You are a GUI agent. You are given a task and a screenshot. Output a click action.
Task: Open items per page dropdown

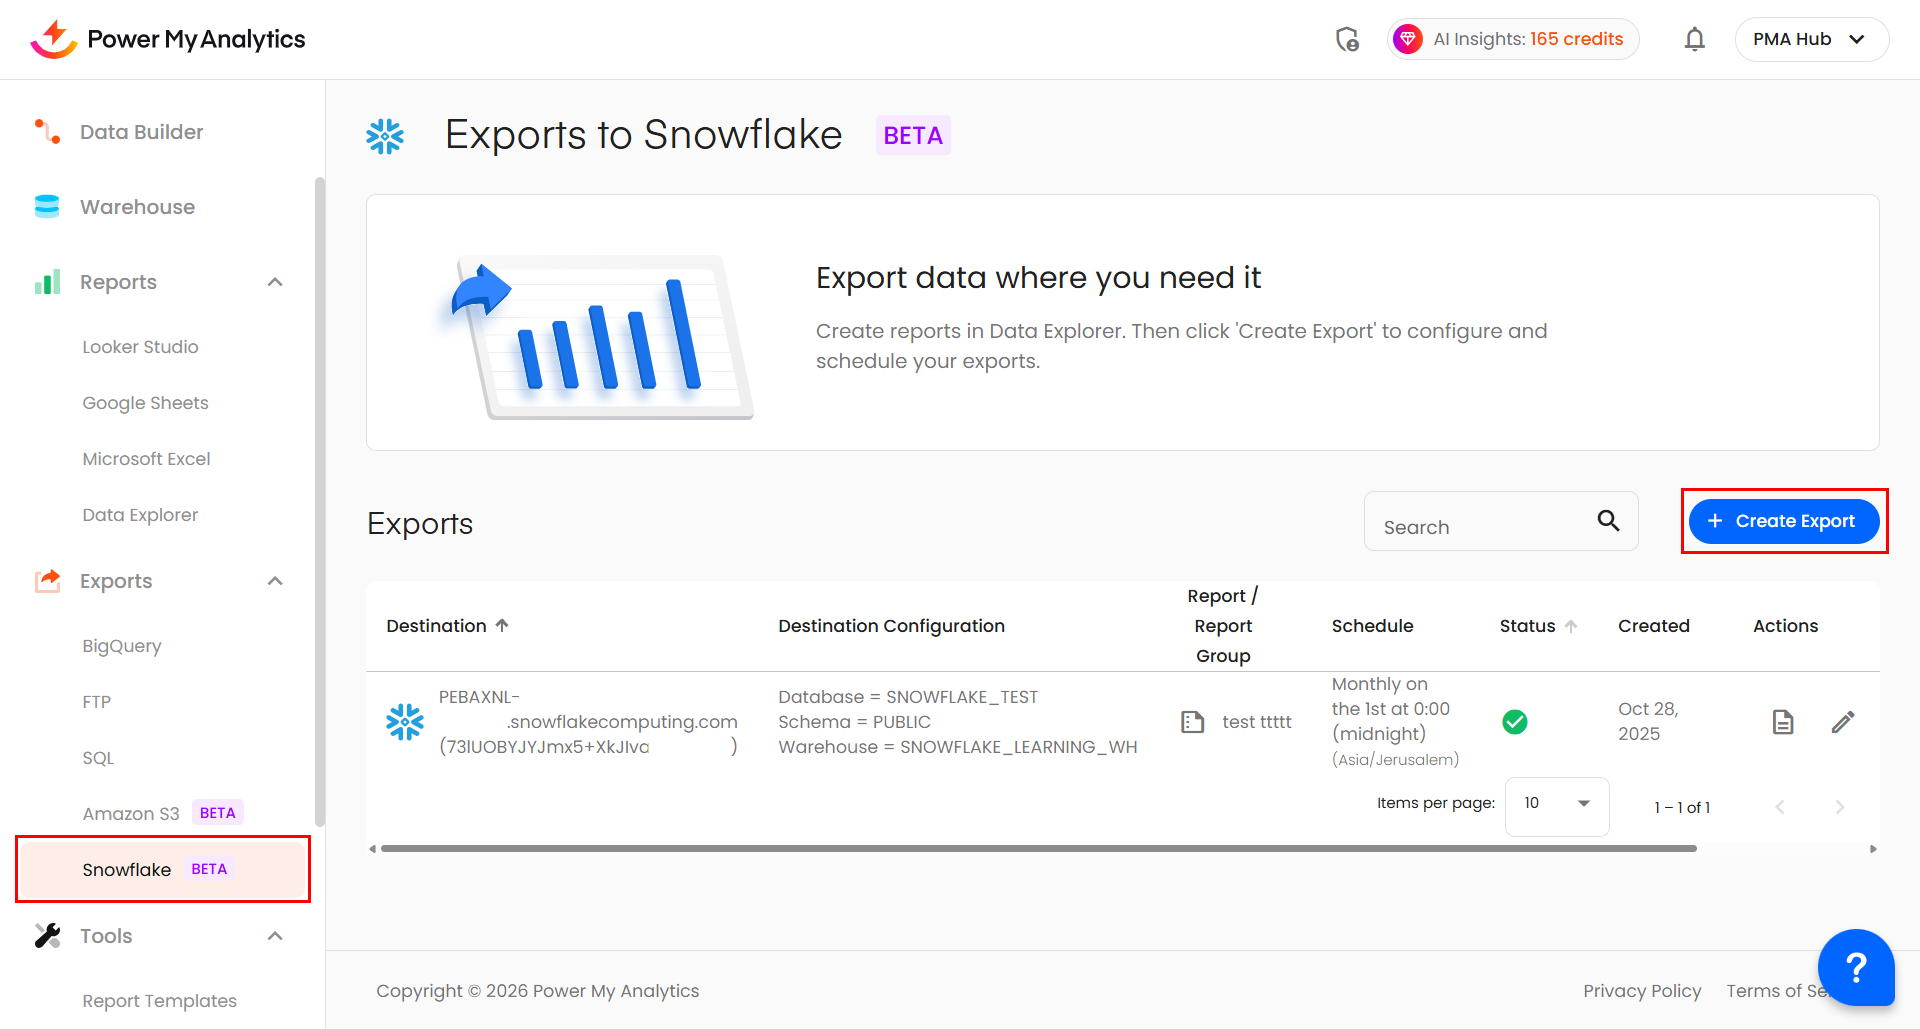click(1556, 804)
